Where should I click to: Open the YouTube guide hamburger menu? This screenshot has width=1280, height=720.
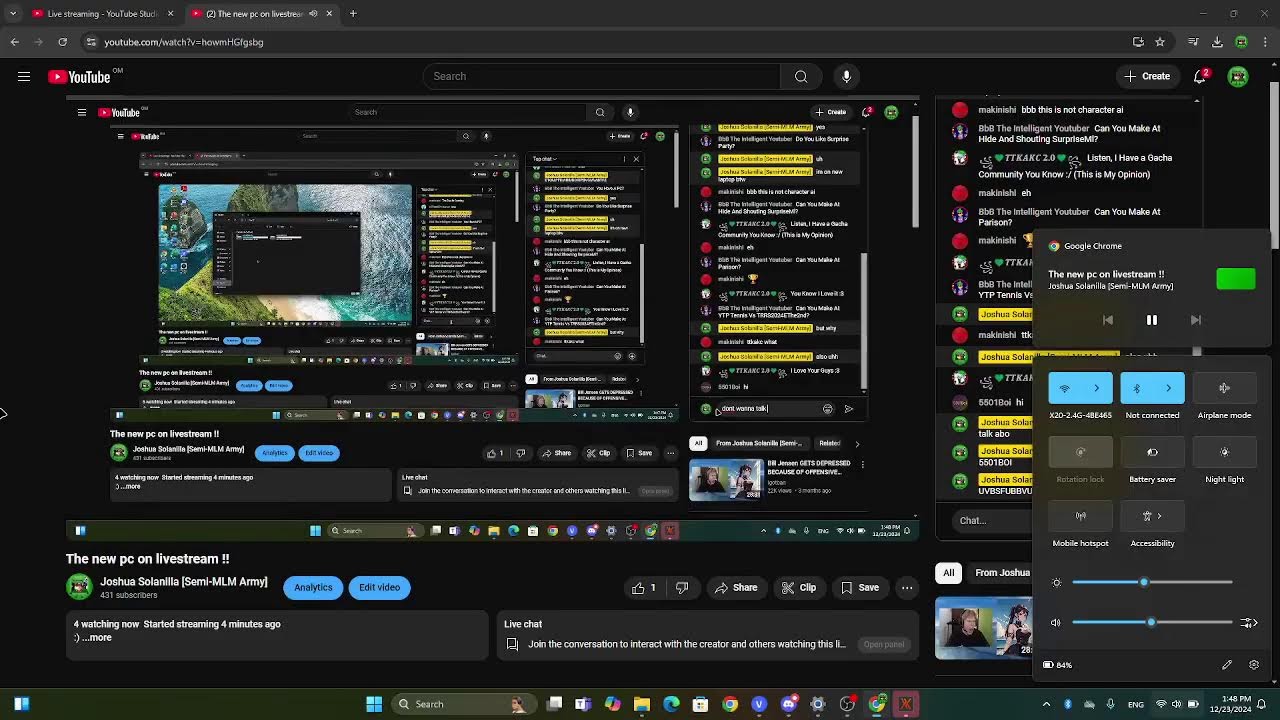click(x=24, y=76)
